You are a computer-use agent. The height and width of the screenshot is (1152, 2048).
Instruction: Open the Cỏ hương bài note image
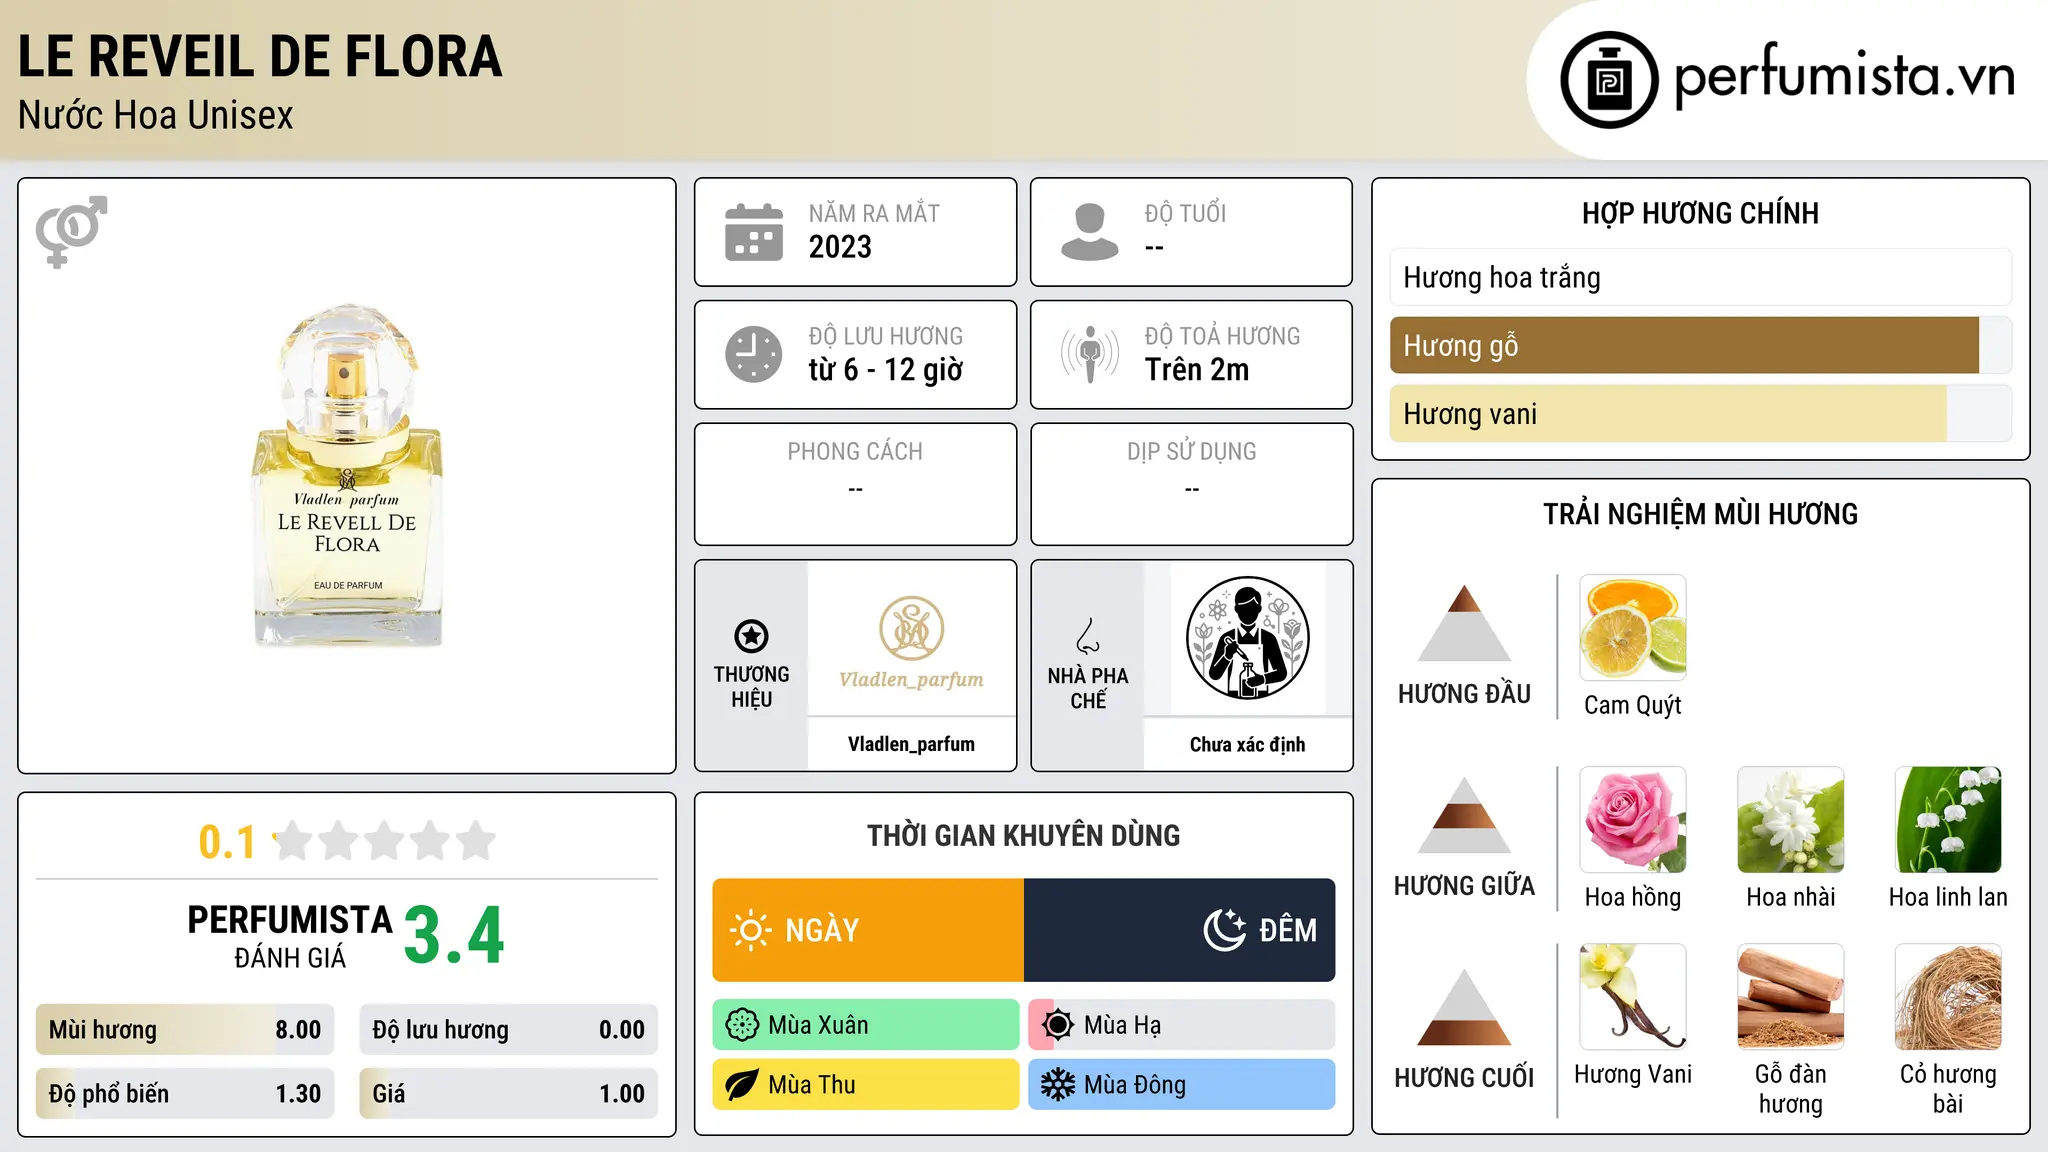coord(1949,997)
